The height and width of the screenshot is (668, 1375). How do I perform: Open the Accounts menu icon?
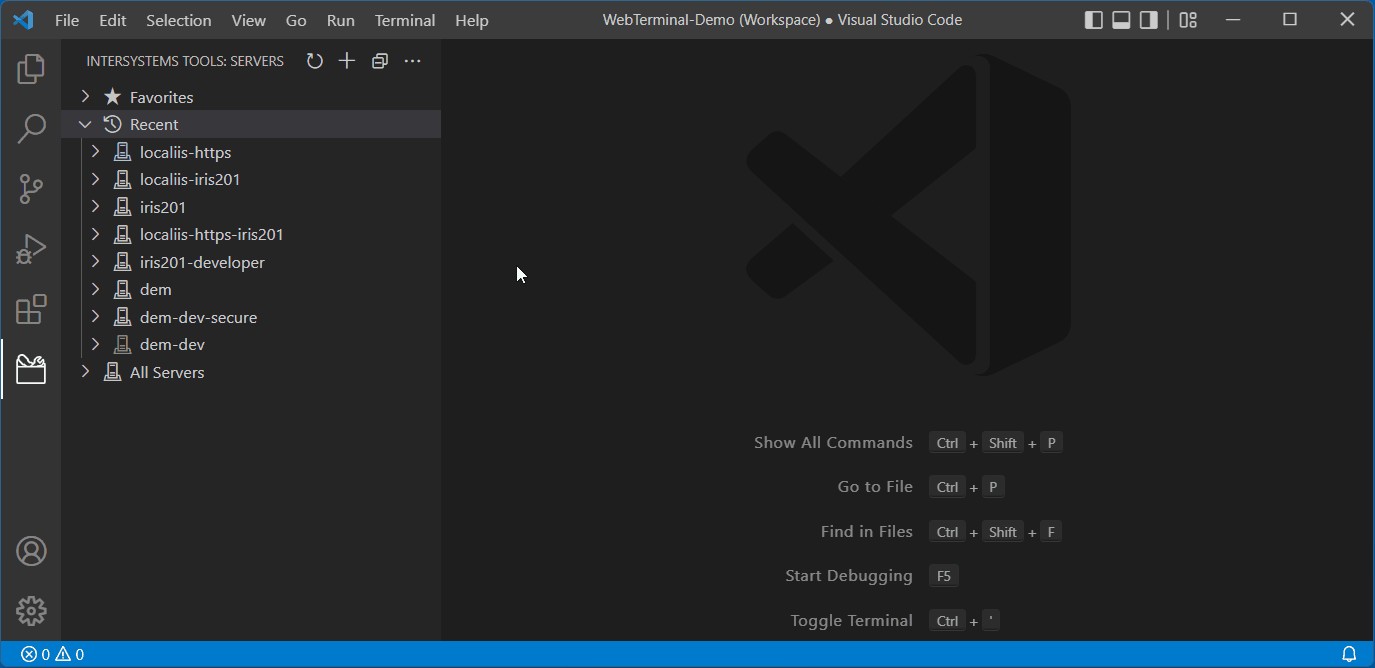click(31, 551)
